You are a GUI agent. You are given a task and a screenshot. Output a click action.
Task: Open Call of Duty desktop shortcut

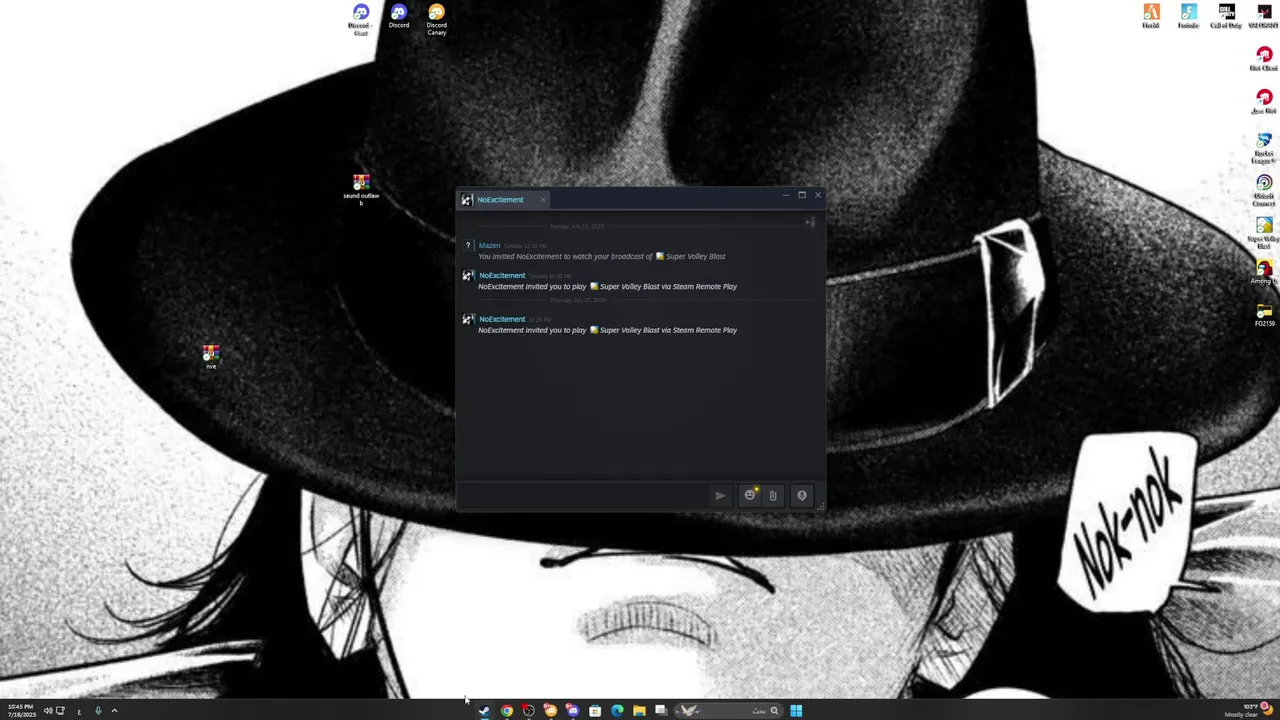pyautogui.click(x=1226, y=16)
